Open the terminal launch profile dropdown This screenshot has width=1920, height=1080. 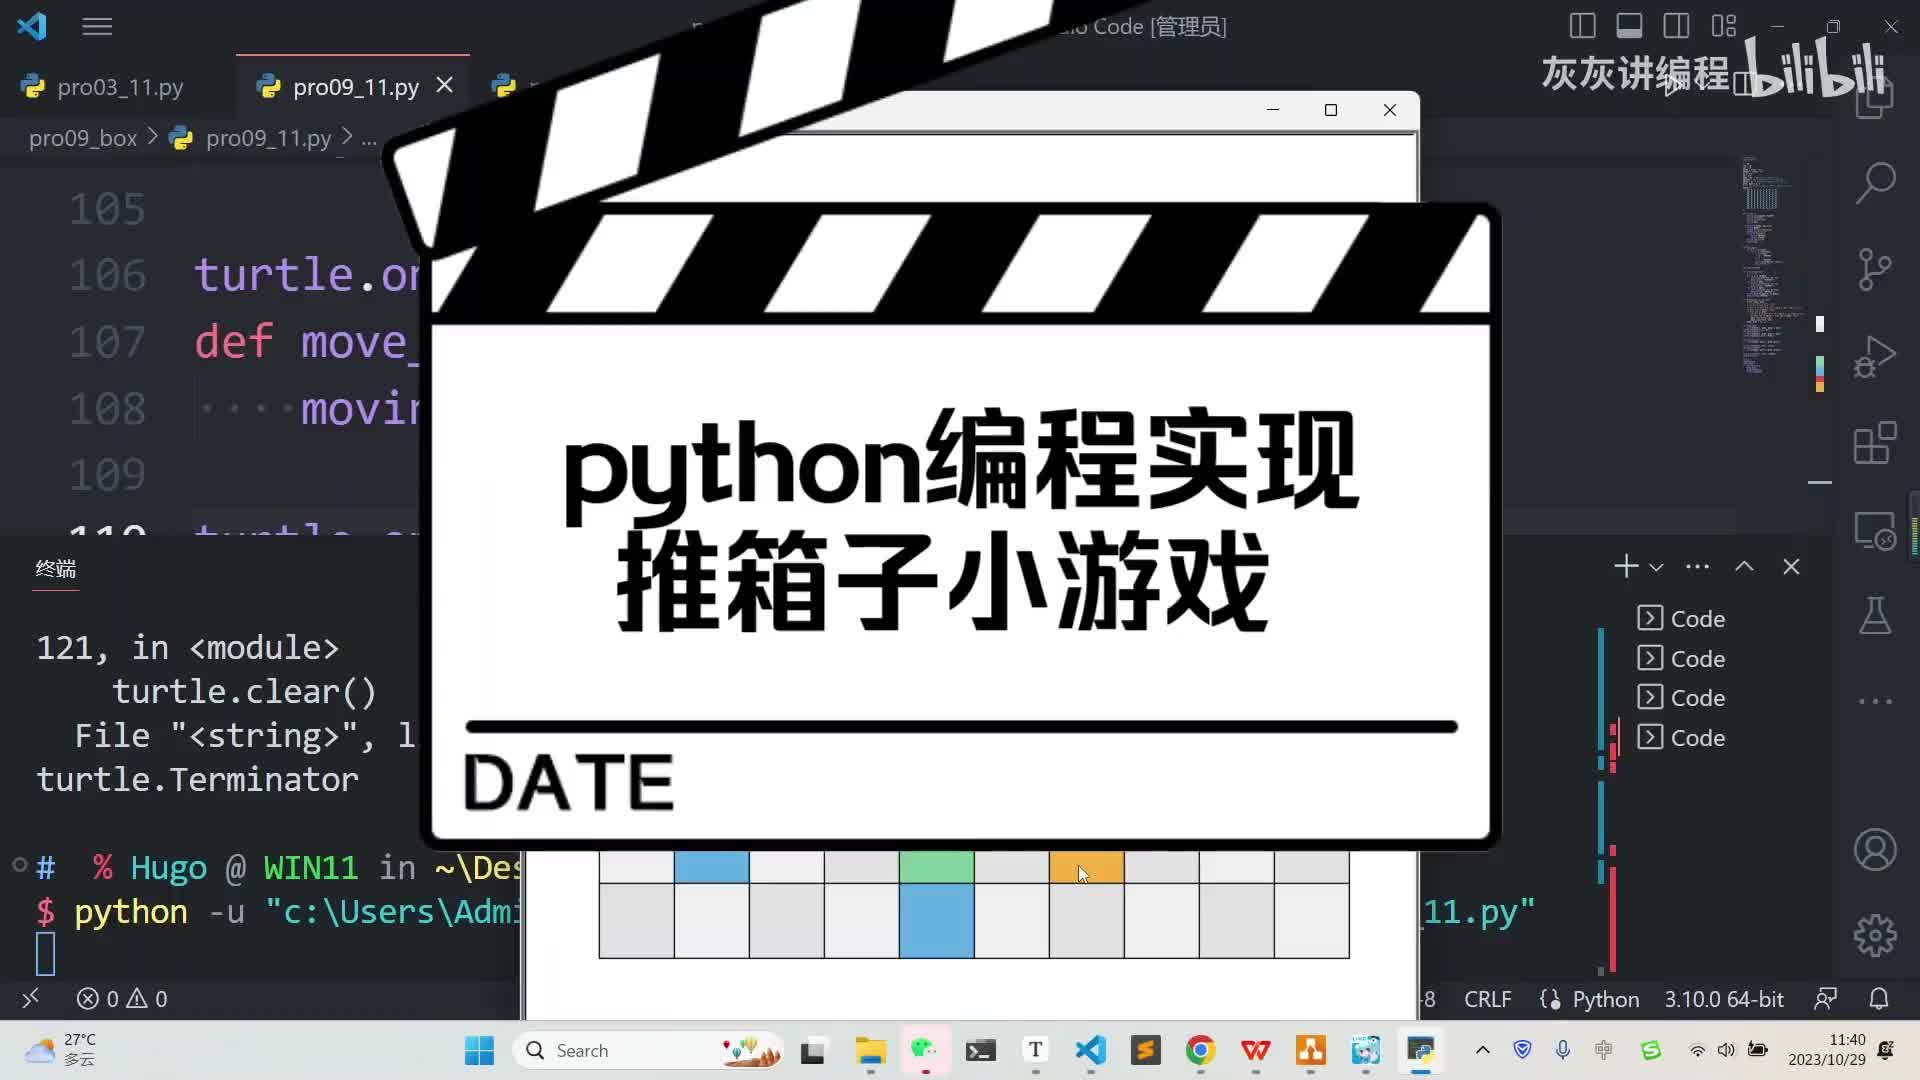click(x=1656, y=567)
